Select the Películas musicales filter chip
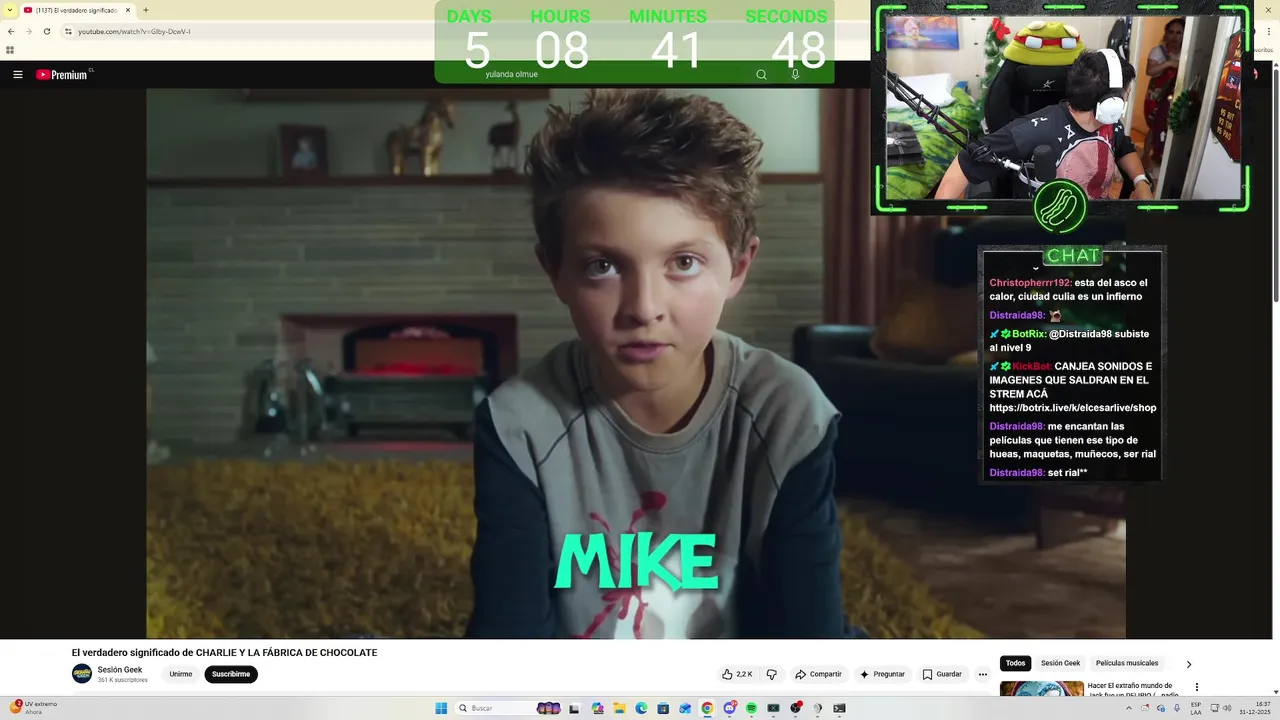The image size is (1280, 720). tap(1127, 663)
